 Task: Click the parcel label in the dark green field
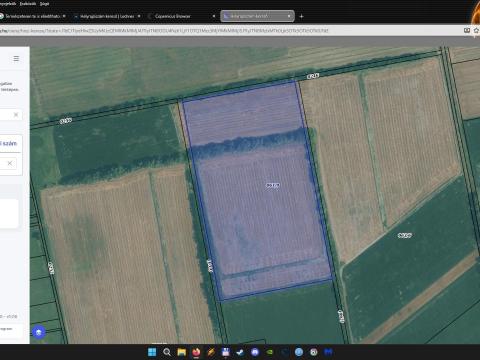coord(405,235)
